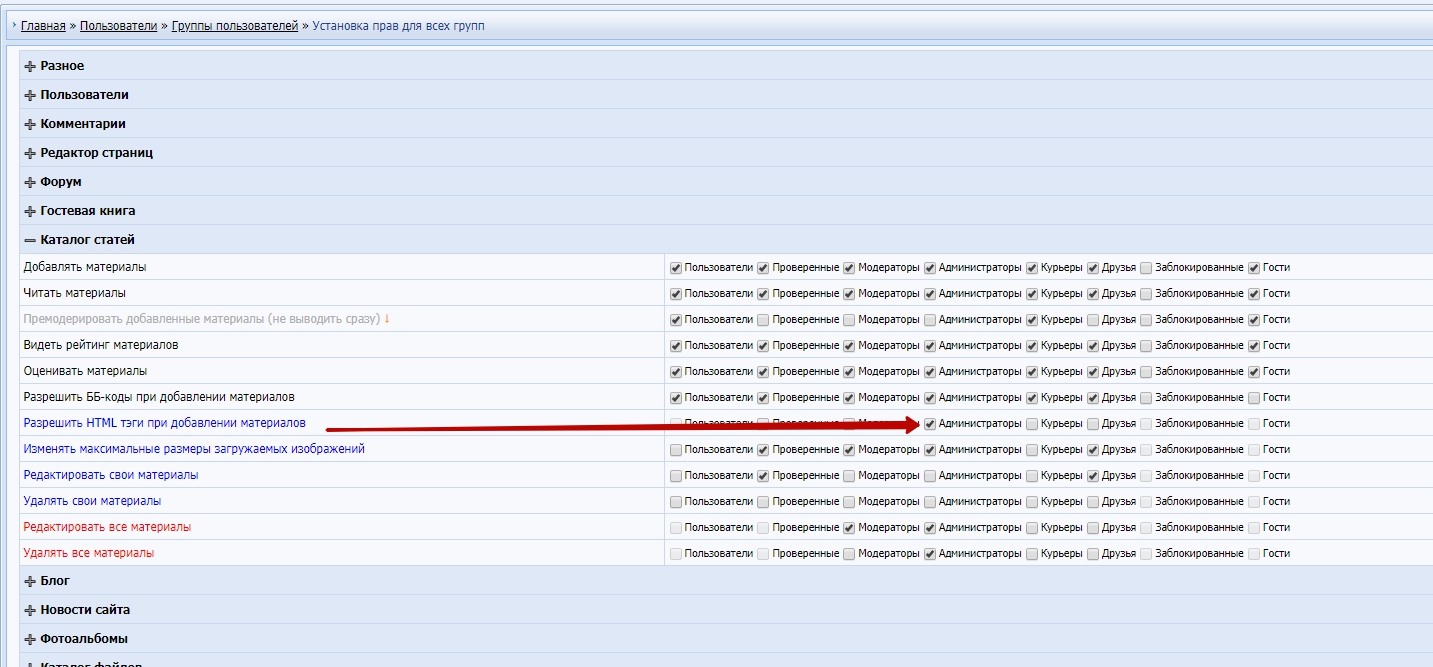This screenshot has height=667, width=1433.
Task: Enable Модераторы for Удалять свои материалы
Action: pyautogui.click(x=849, y=502)
